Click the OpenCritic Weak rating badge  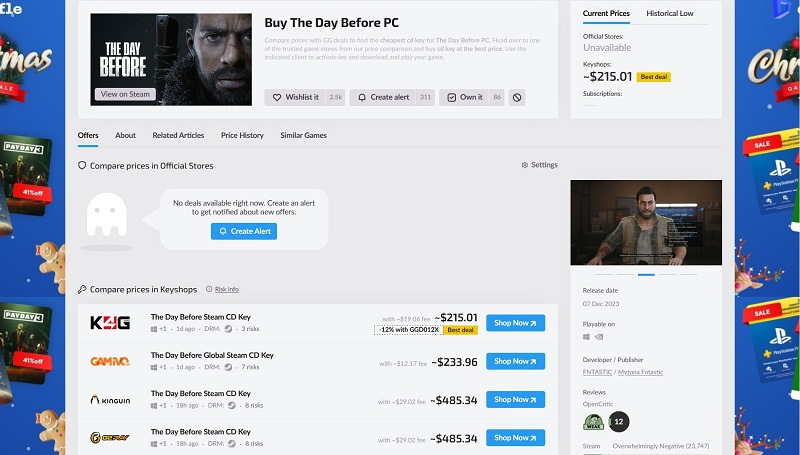pos(593,422)
